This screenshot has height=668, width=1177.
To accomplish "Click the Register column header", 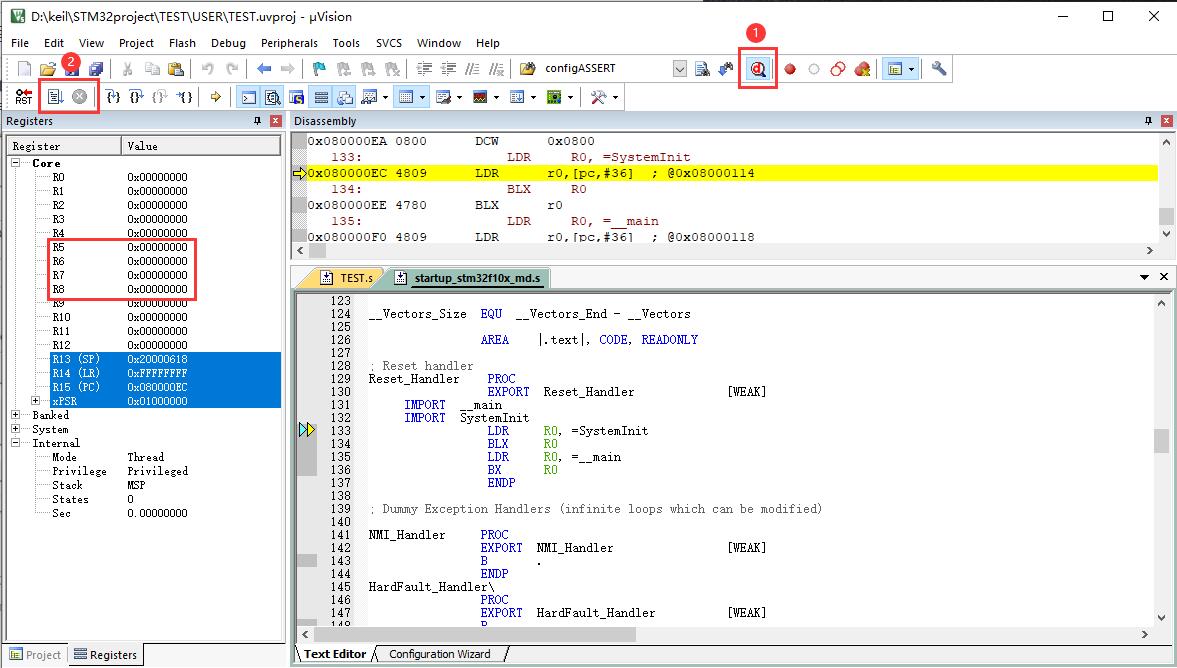I will click(x=64, y=146).
